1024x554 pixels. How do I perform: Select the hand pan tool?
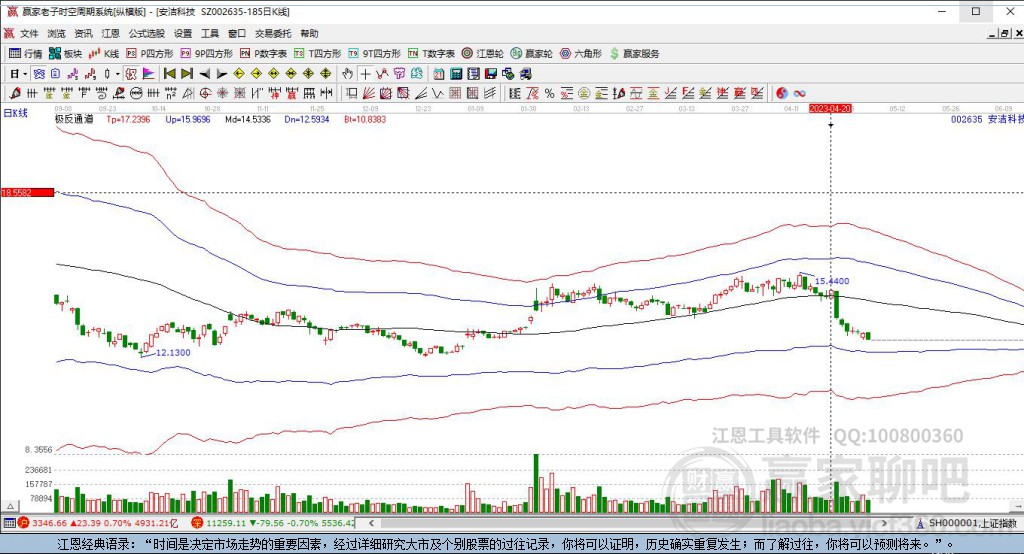coord(347,73)
